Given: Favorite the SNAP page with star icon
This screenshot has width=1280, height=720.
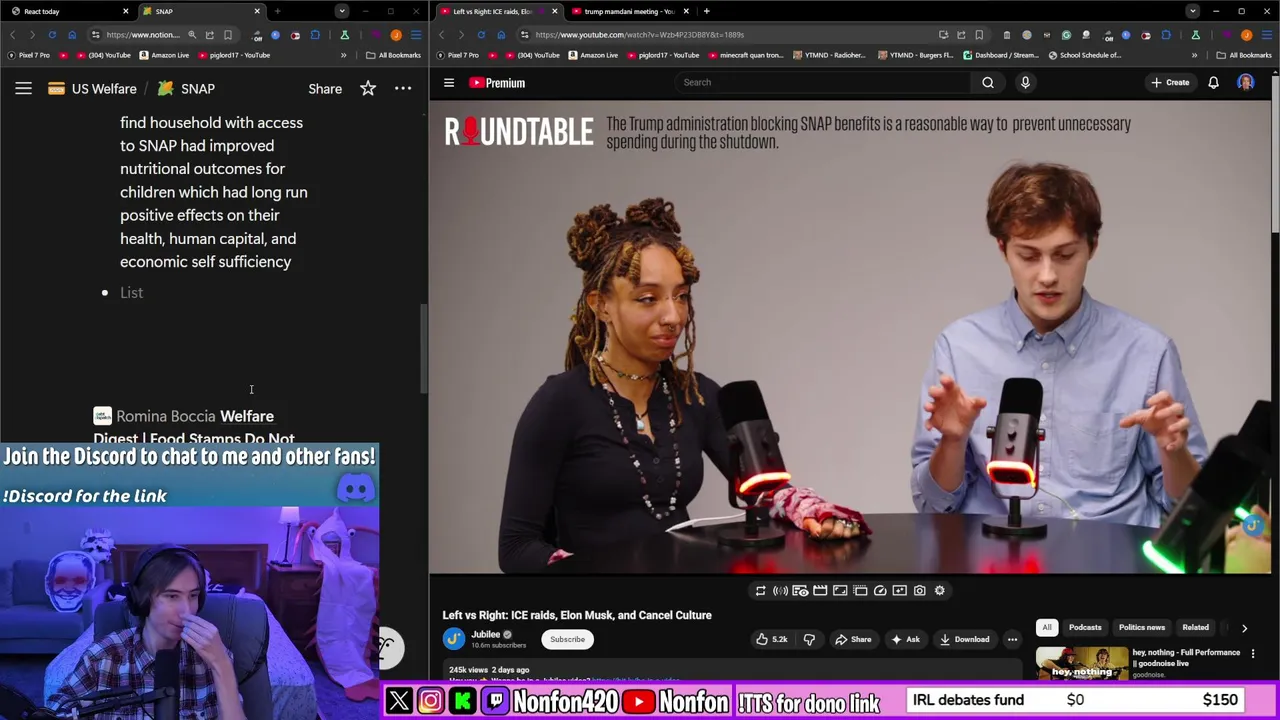Looking at the screenshot, I should point(368,89).
